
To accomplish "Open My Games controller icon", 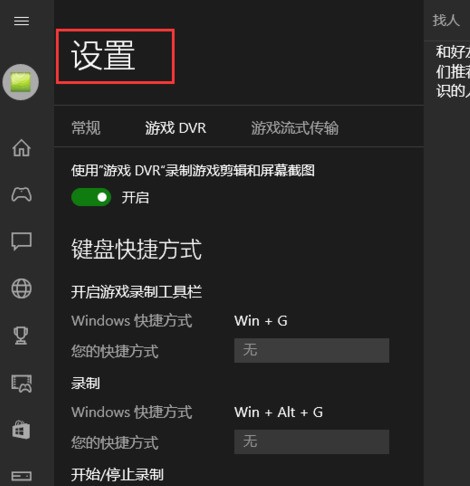I will click(x=21, y=194).
